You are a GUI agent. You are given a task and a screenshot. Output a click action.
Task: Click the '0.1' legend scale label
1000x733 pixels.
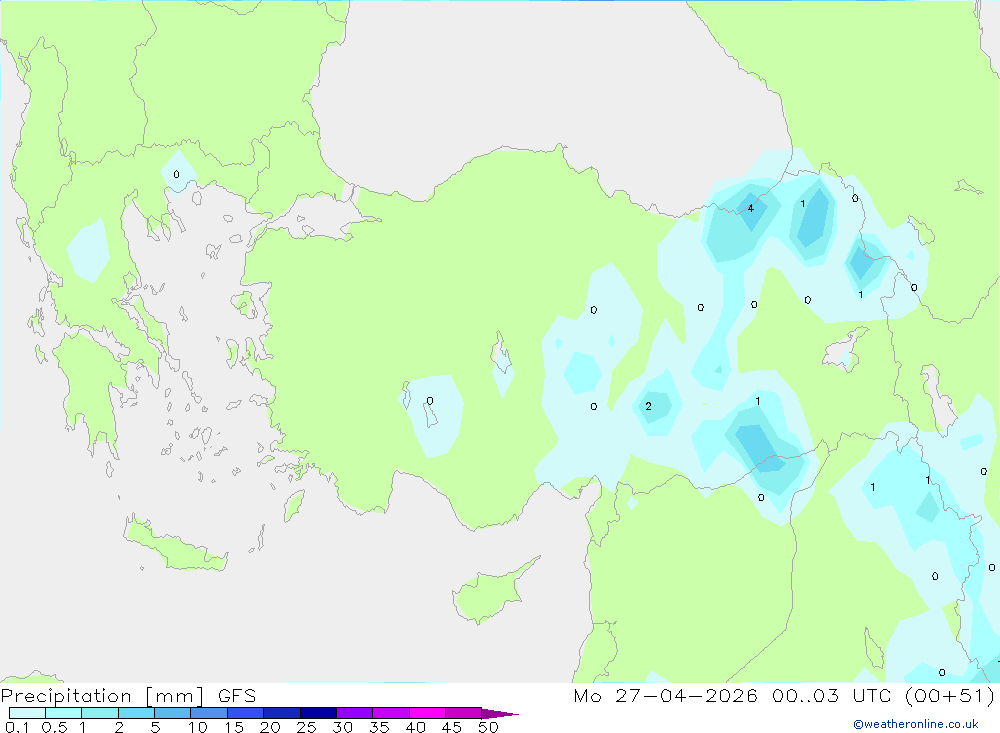(17, 727)
